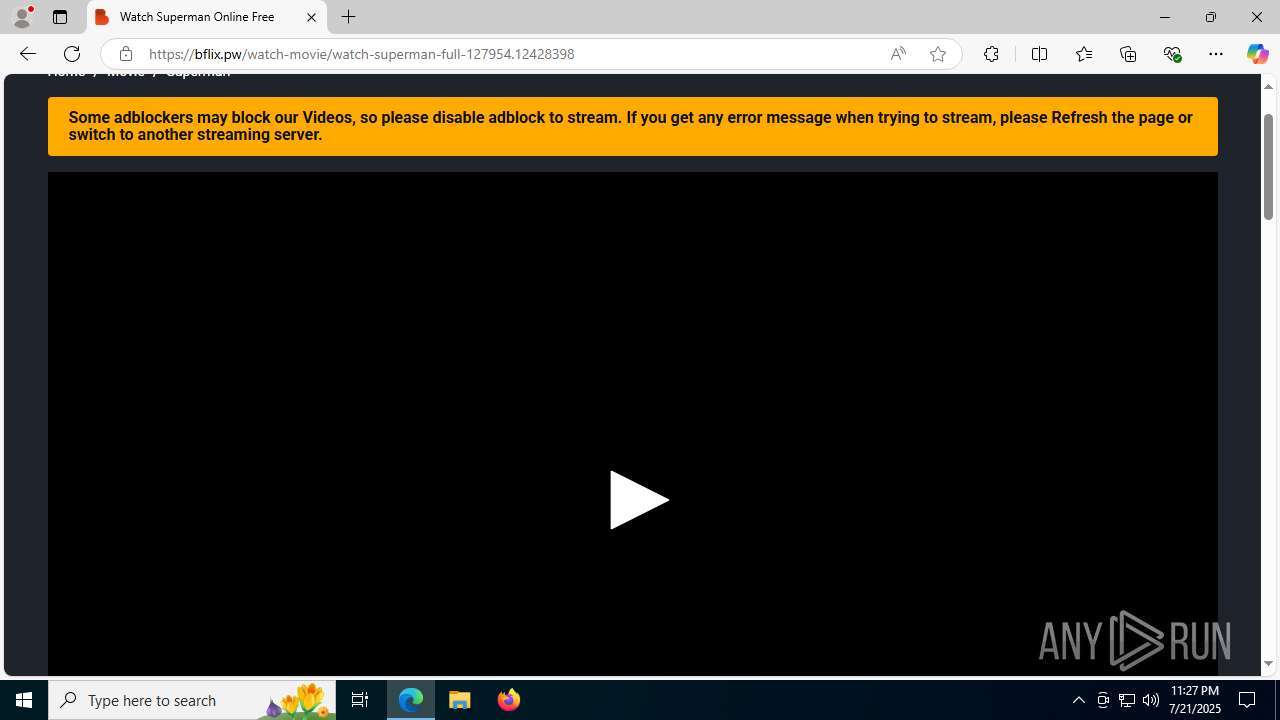Open the notification center
The height and width of the screenshot is (720, 1280).
tap(1247, 700)
